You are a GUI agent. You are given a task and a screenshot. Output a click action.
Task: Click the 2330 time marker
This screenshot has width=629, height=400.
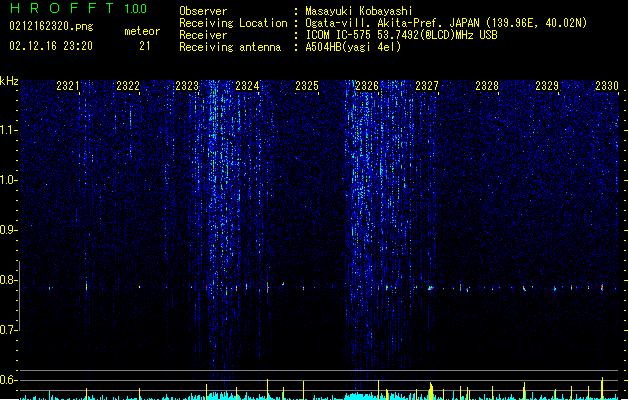607,86
